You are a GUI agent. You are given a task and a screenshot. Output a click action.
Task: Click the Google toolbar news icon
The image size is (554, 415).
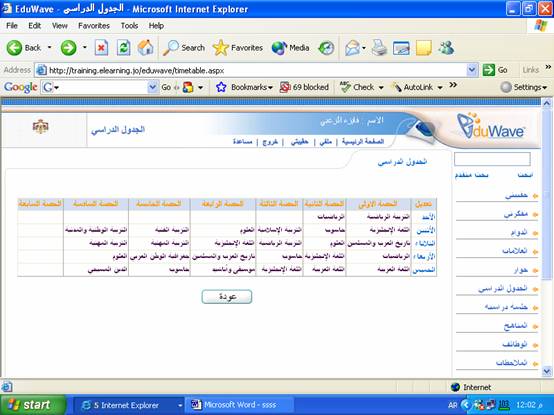[188, 87]
